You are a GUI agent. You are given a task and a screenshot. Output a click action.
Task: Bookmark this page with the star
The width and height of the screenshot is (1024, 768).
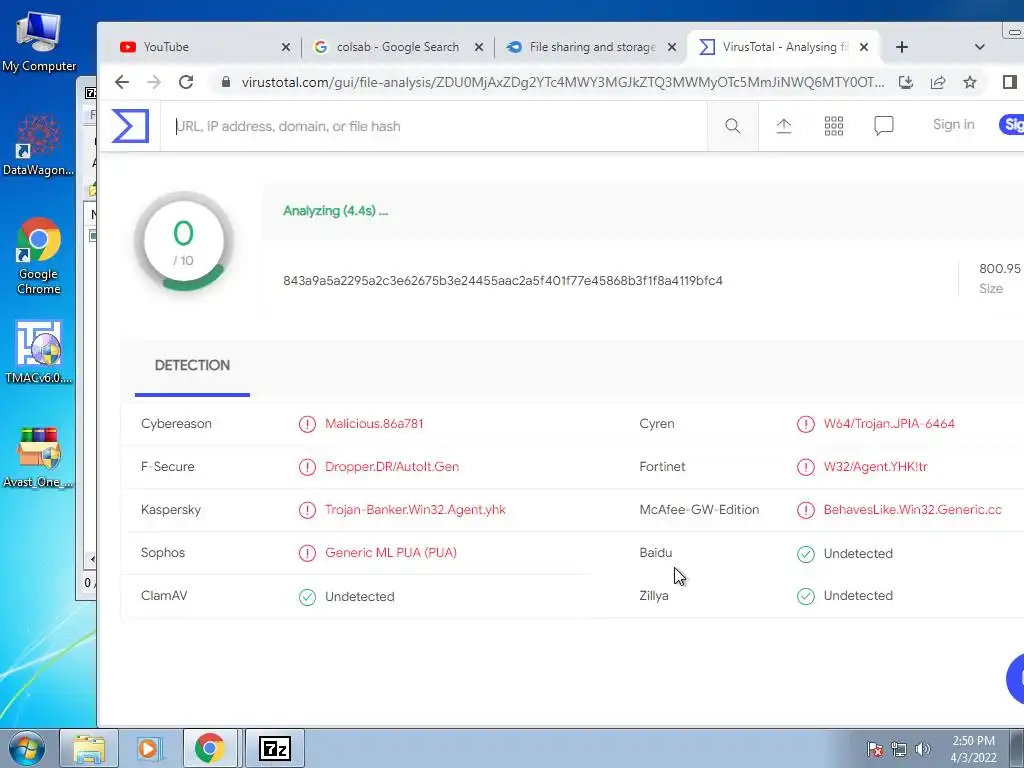click(970, 82)
